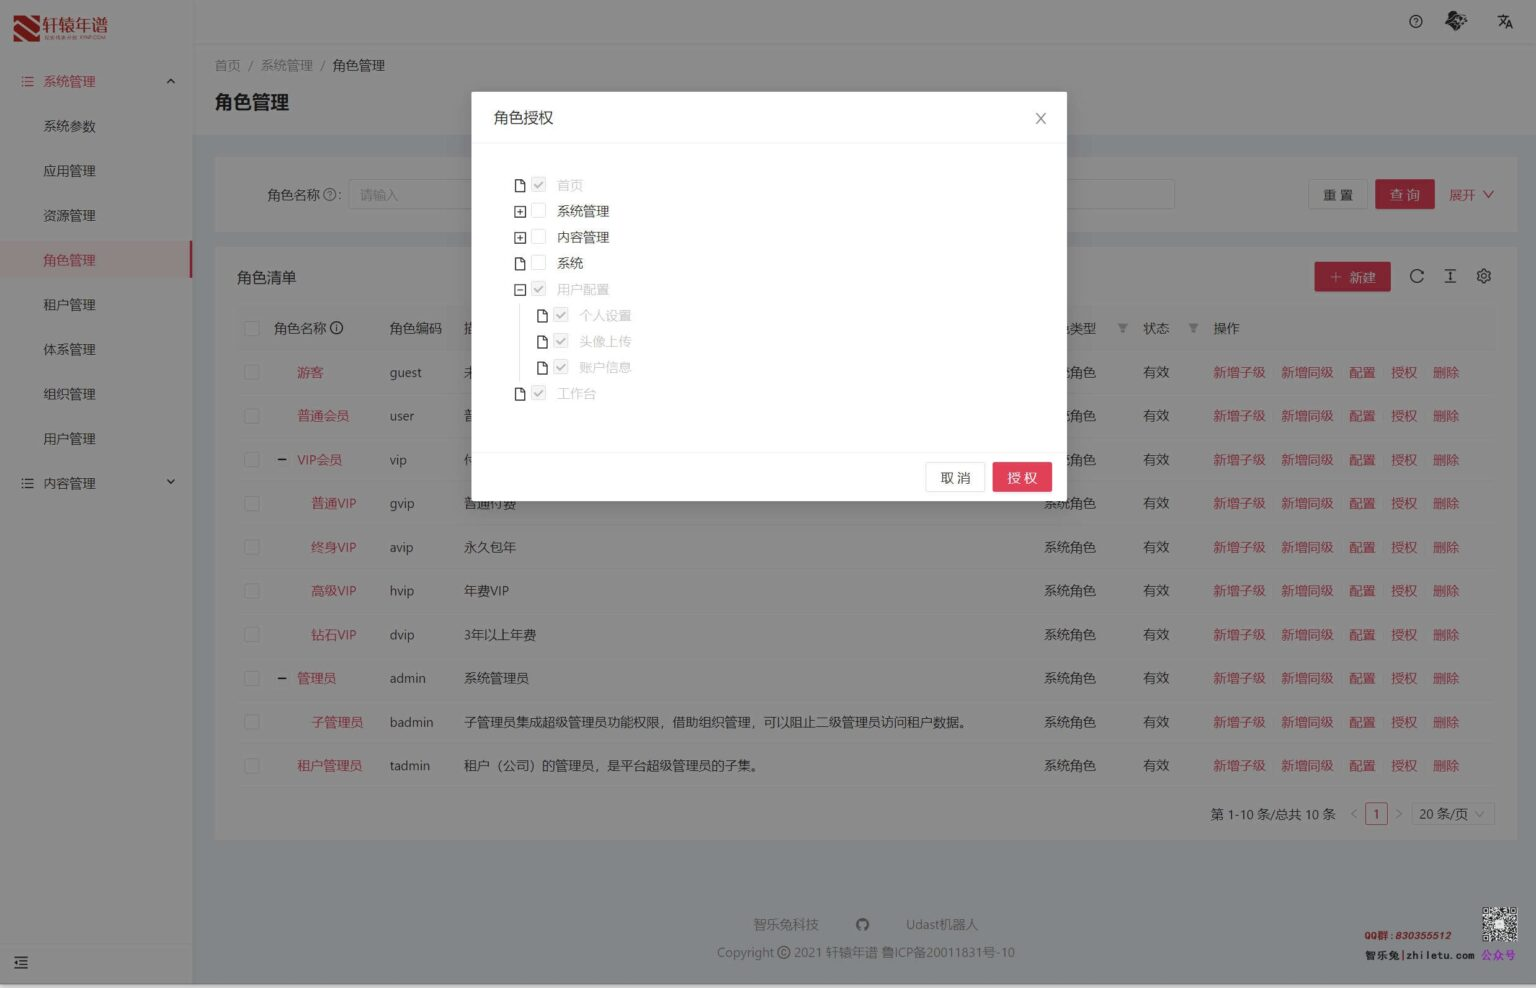Click the refresh icon in 角色清单 toolbar
Screen dimensions: 1536x988
[x=1416, y=276]
